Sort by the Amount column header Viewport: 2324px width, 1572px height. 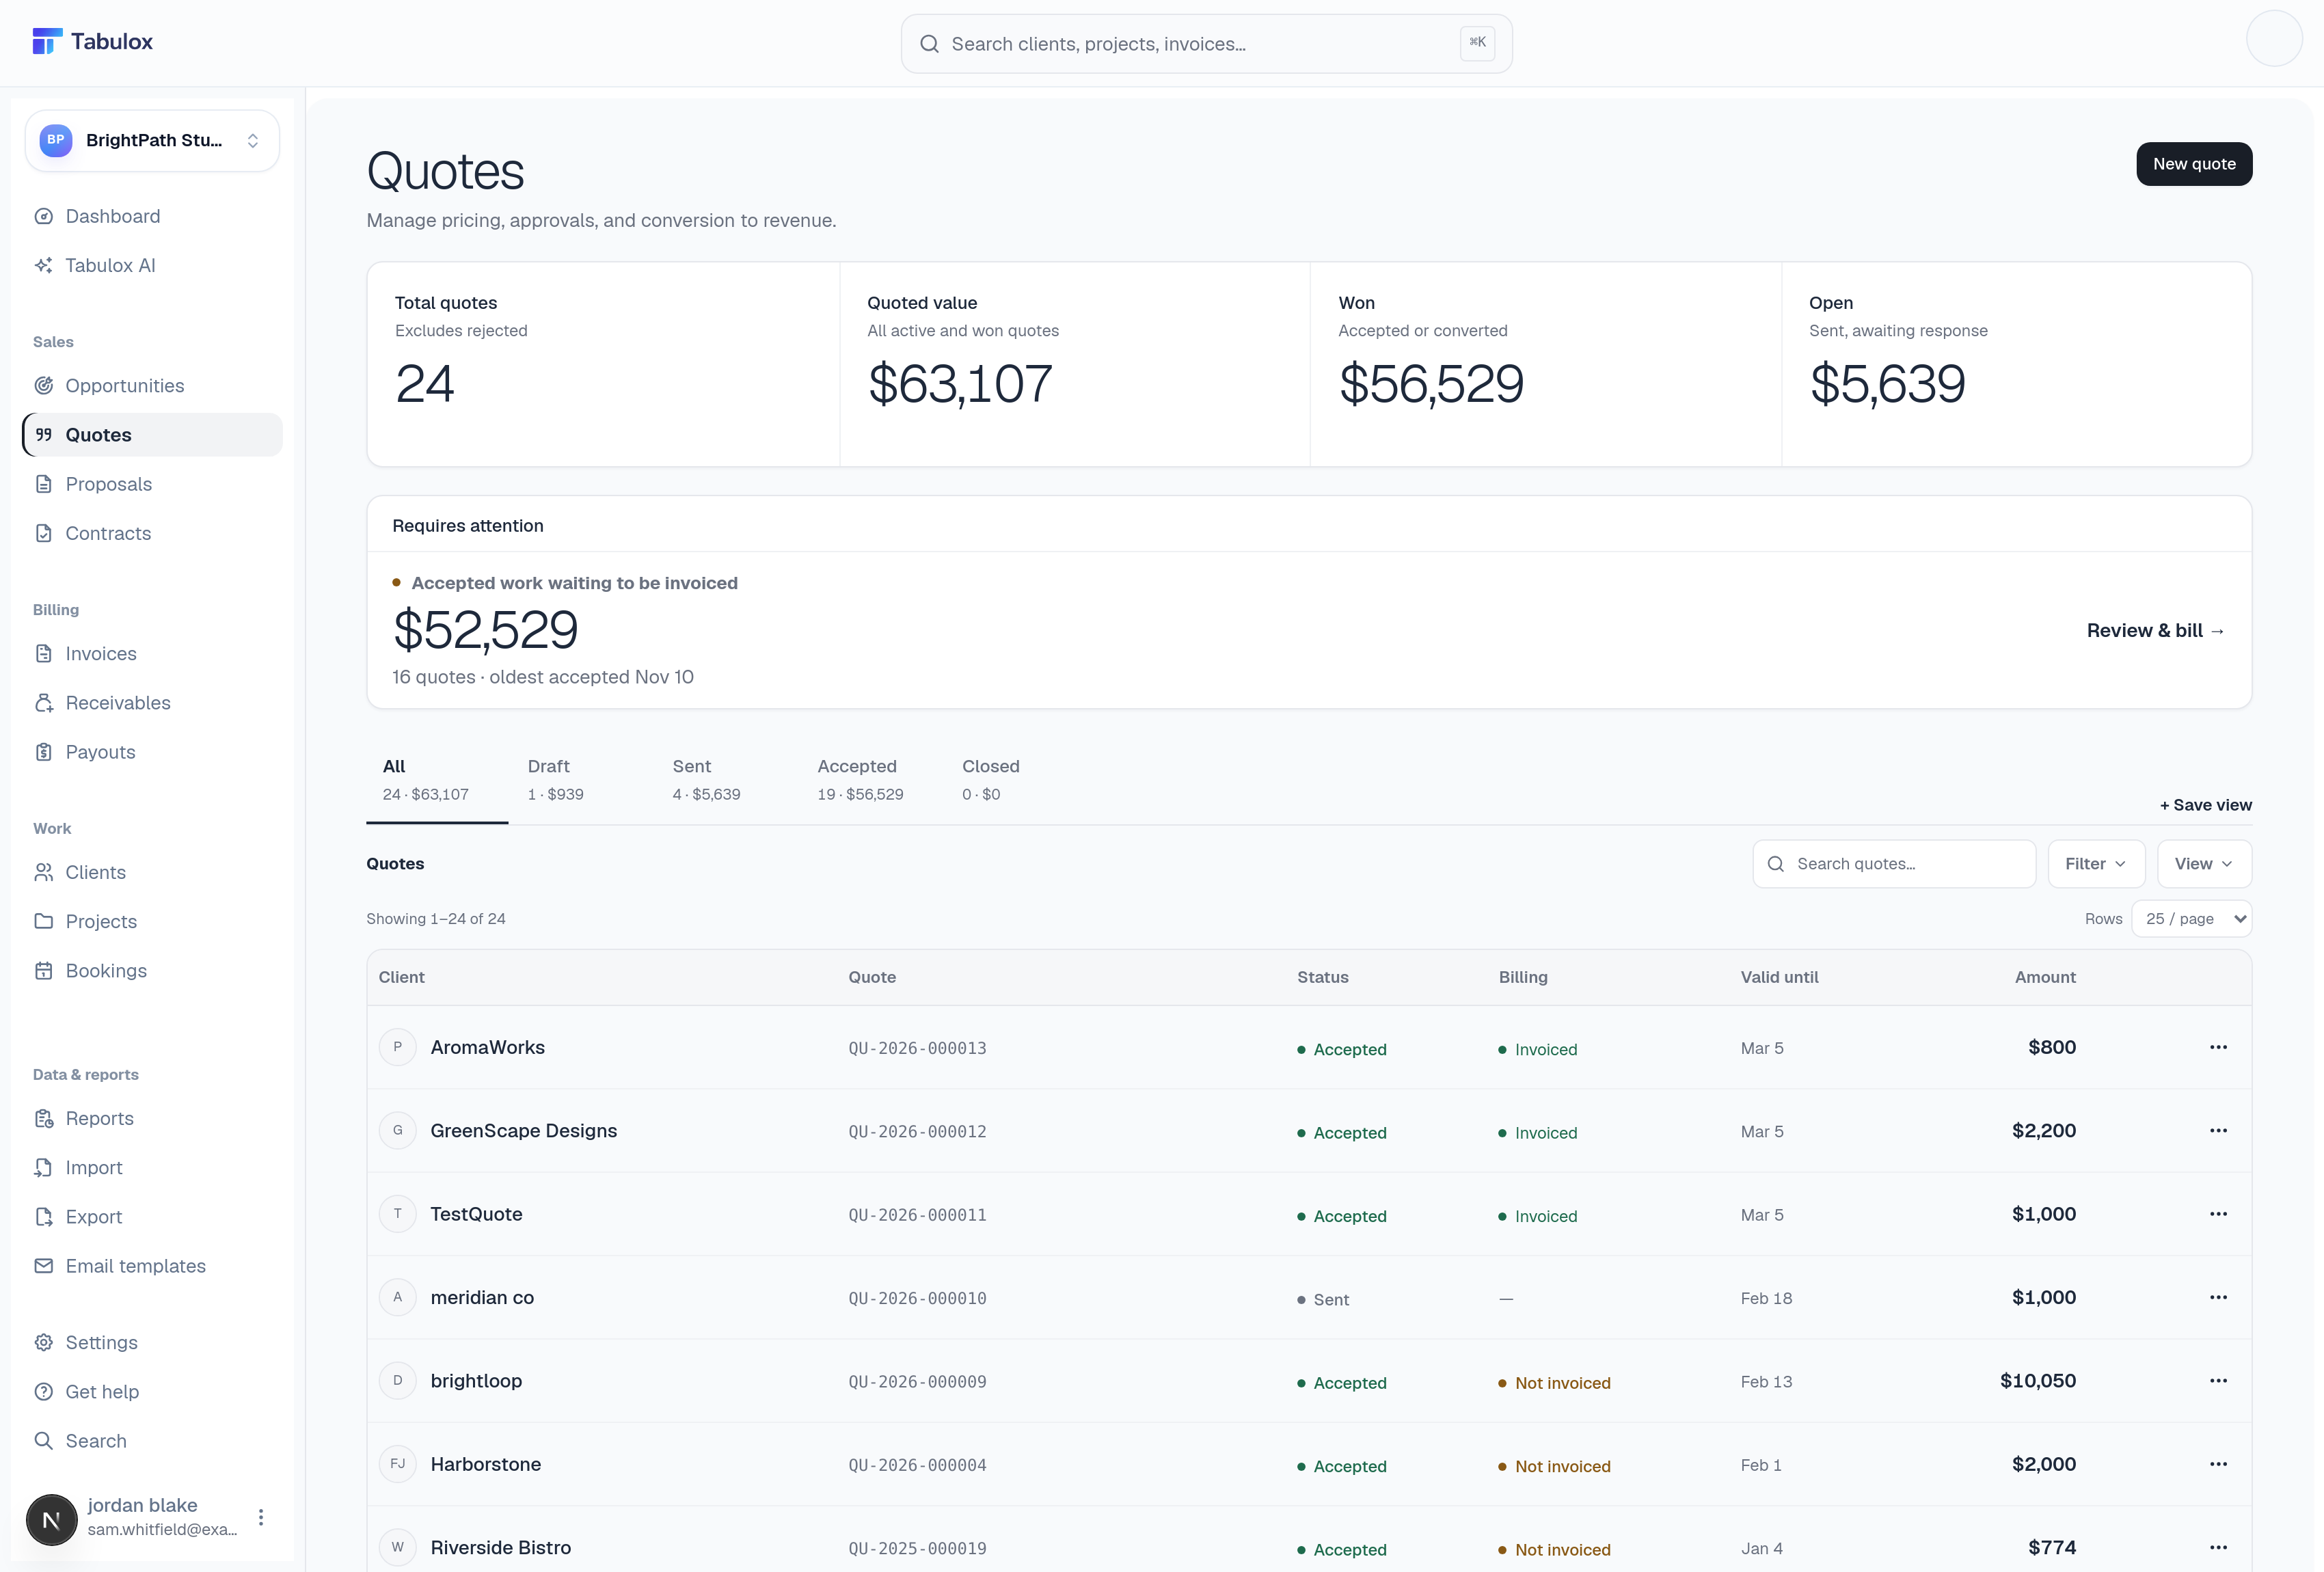(x=2045, y=977)
